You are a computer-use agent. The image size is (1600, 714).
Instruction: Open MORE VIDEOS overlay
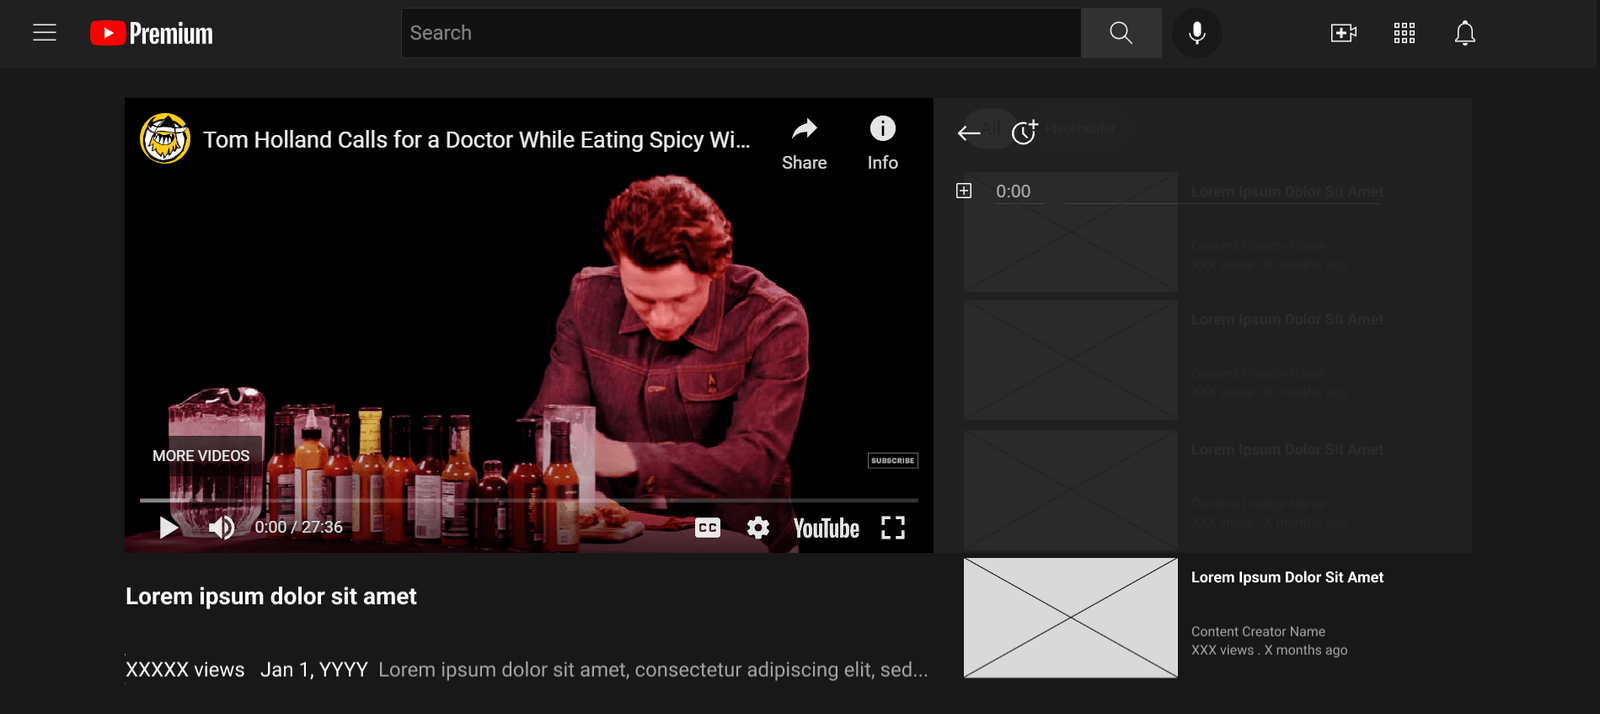pyautogui.click(x=201, y=456)
